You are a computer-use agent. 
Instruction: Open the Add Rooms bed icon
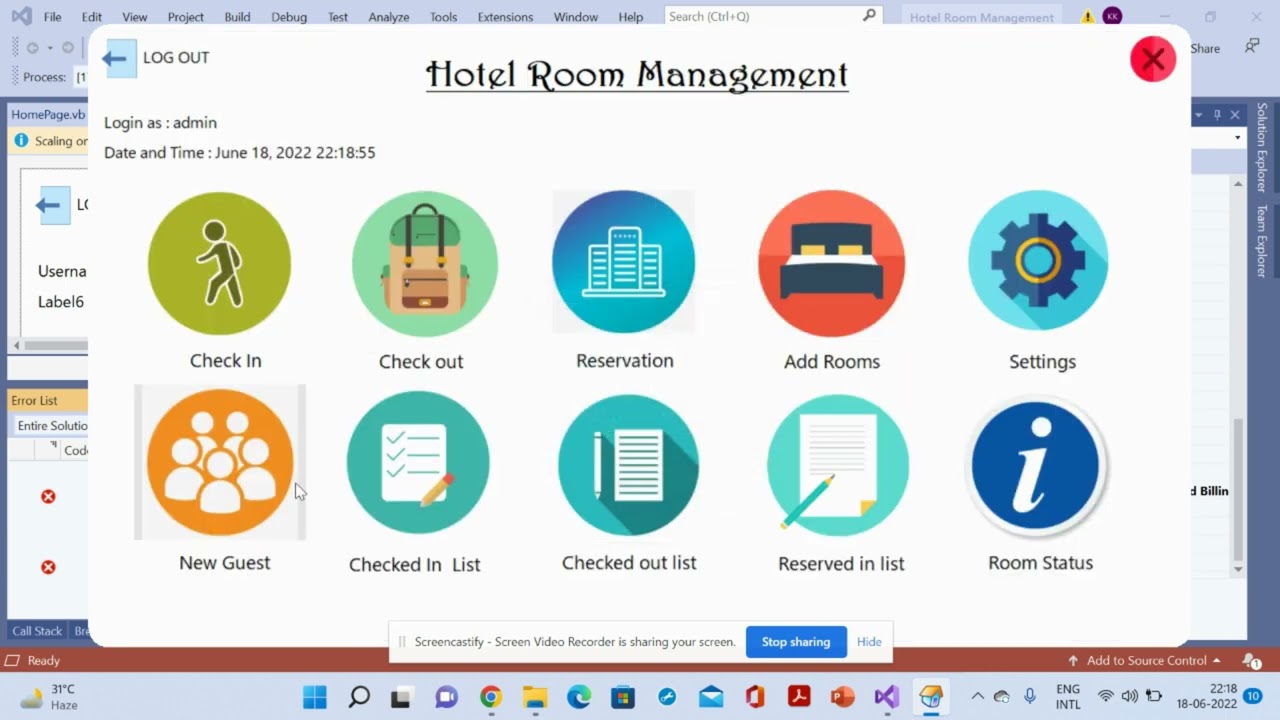click(831, 264)
